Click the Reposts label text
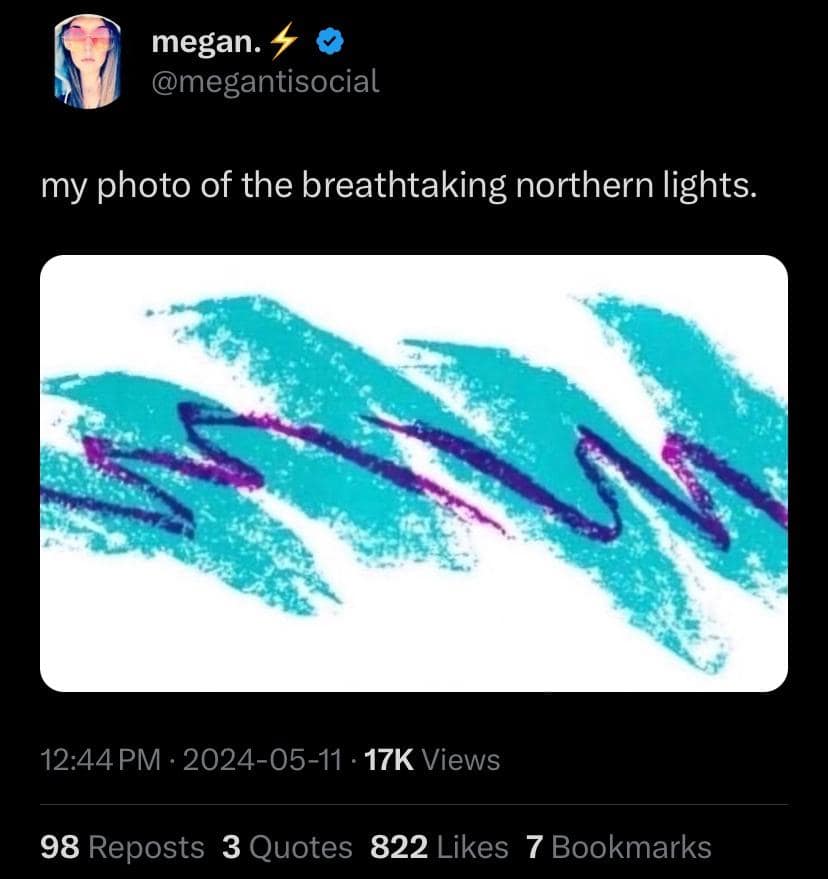Image resolution: width=828 pixels, height=879 pixels. [x=148, y=847]
